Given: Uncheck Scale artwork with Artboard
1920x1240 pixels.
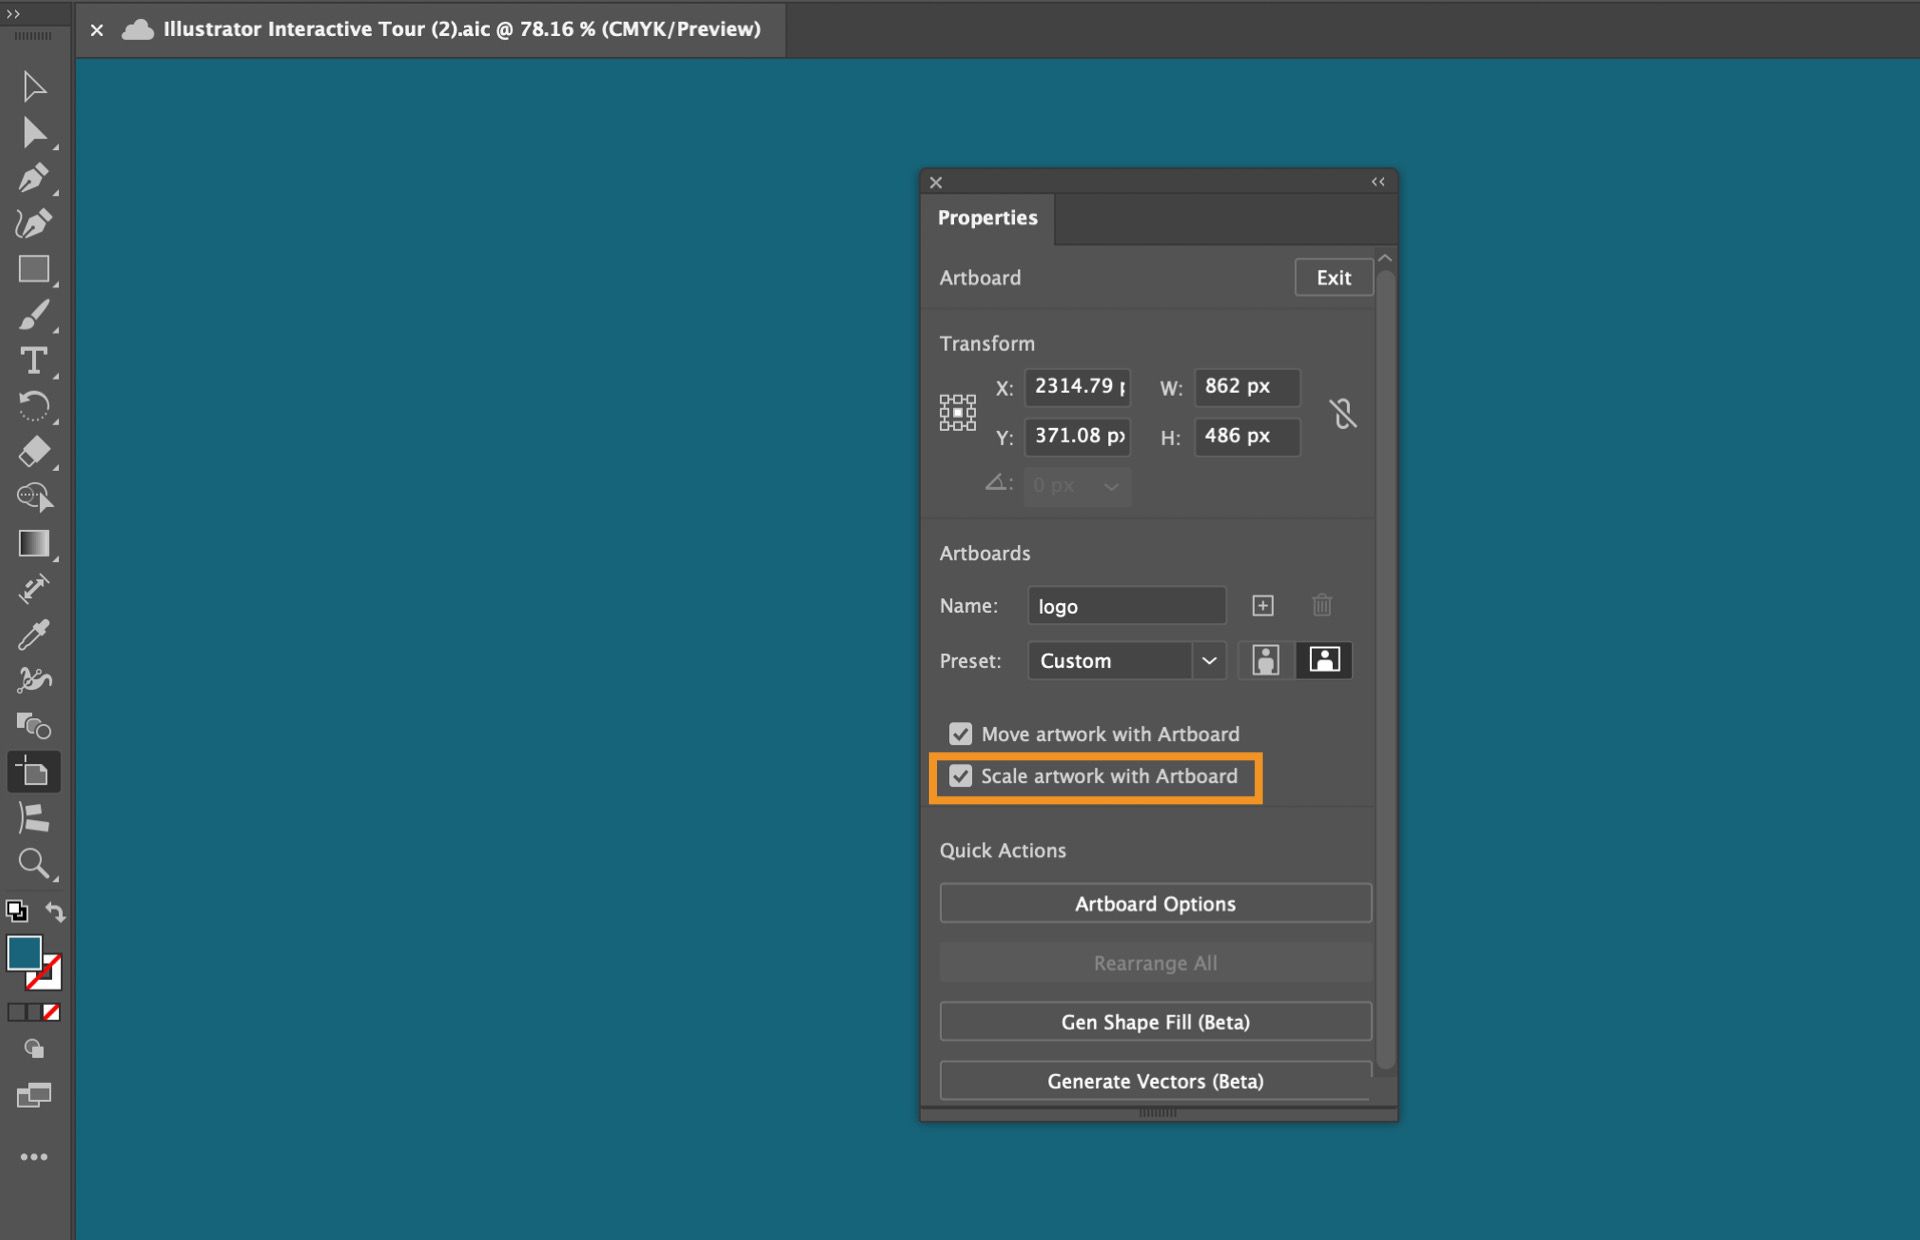Looking at the screenshot, I should [x=961, y=776].
